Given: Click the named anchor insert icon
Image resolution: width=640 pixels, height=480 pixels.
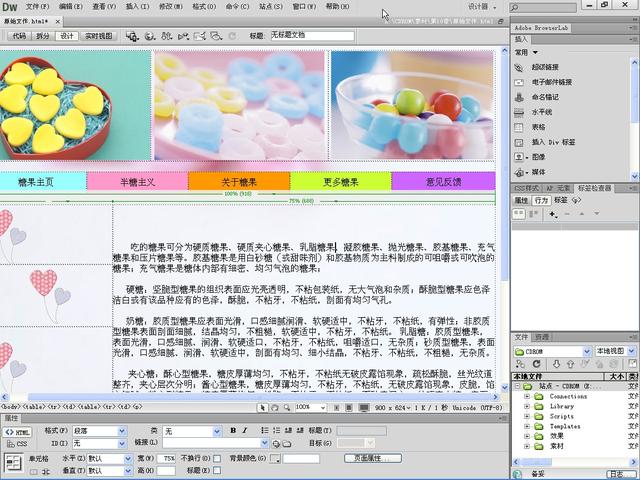Looking at the screenshot, I should click(519, 98).
